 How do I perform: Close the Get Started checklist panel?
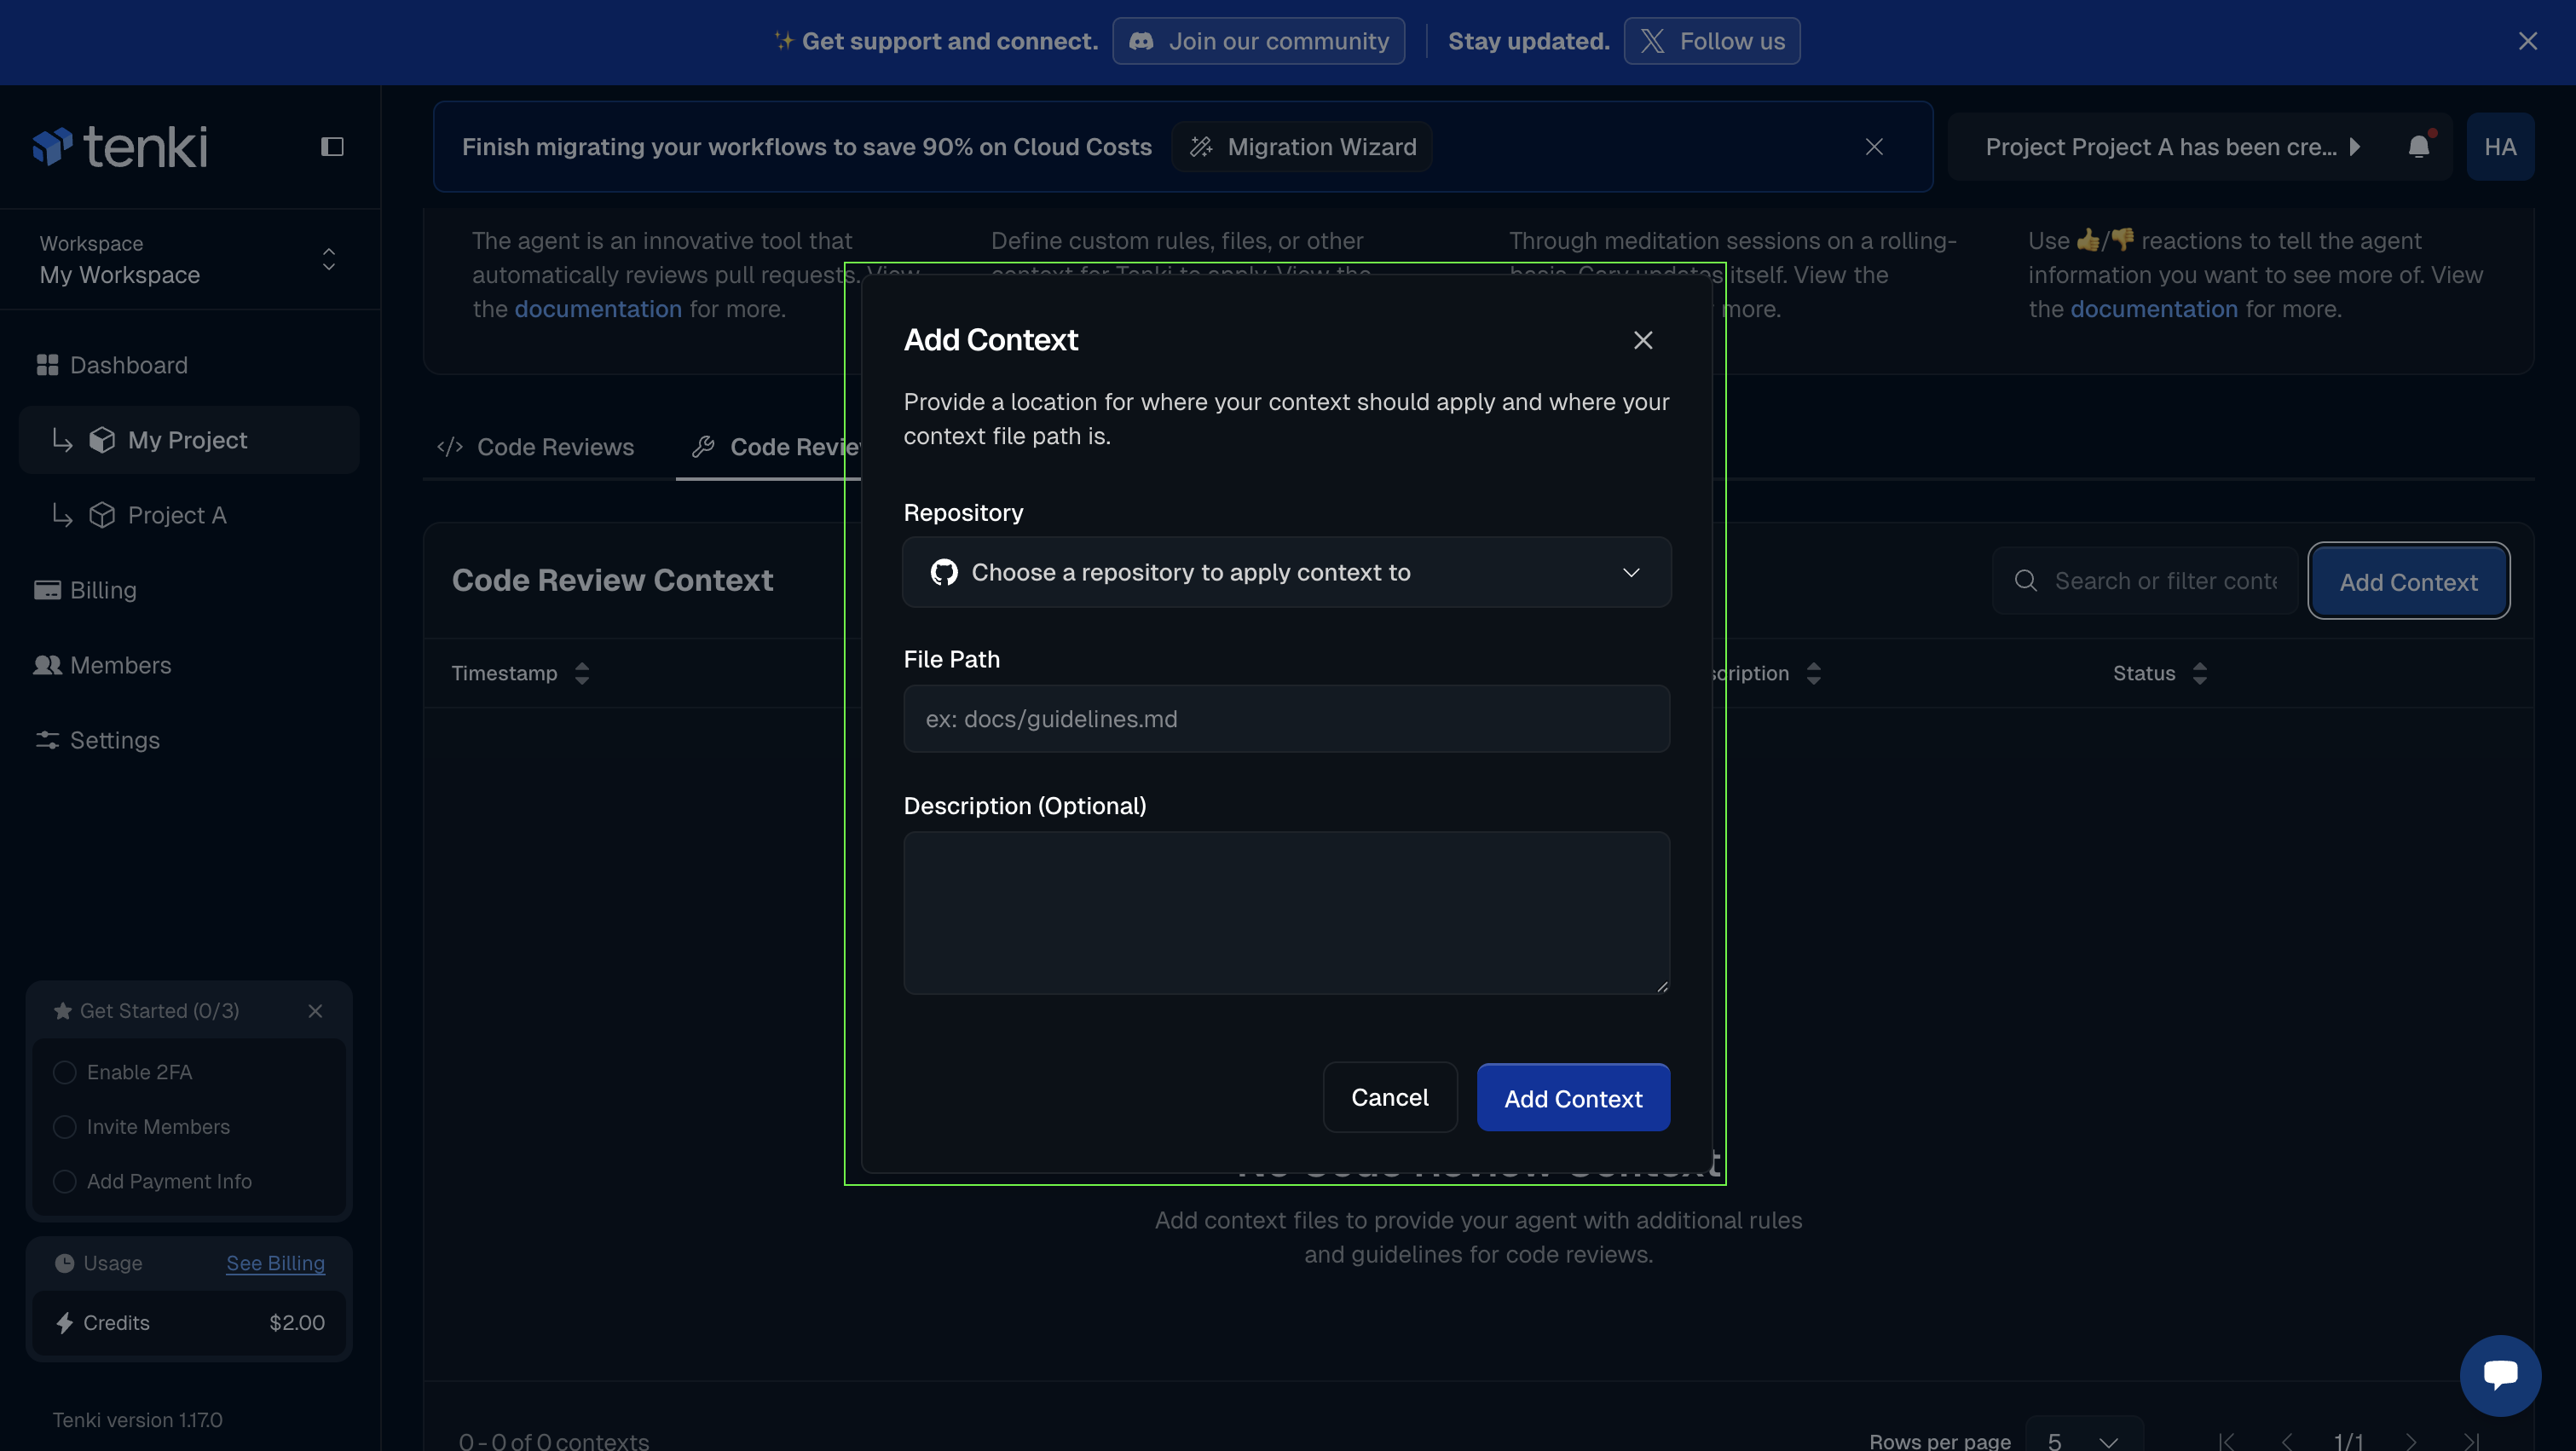[315, 1011]
